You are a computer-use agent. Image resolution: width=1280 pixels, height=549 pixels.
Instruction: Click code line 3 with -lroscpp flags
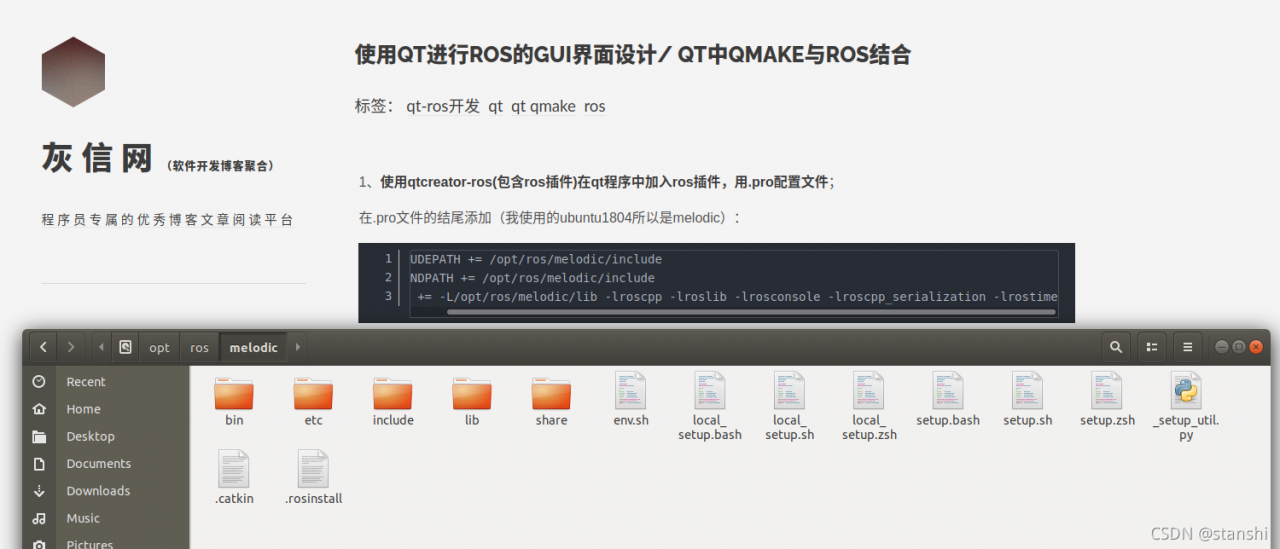click(737, 297)
